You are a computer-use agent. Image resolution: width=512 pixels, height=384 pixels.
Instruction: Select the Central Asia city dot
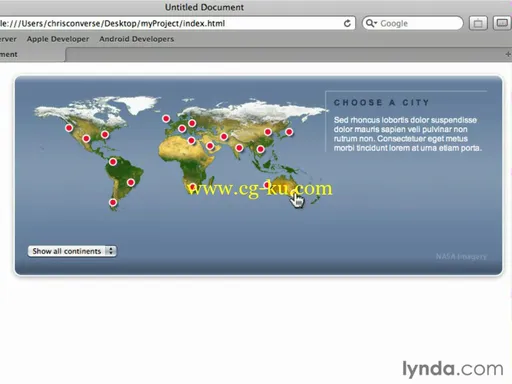(x=224, y=136)
